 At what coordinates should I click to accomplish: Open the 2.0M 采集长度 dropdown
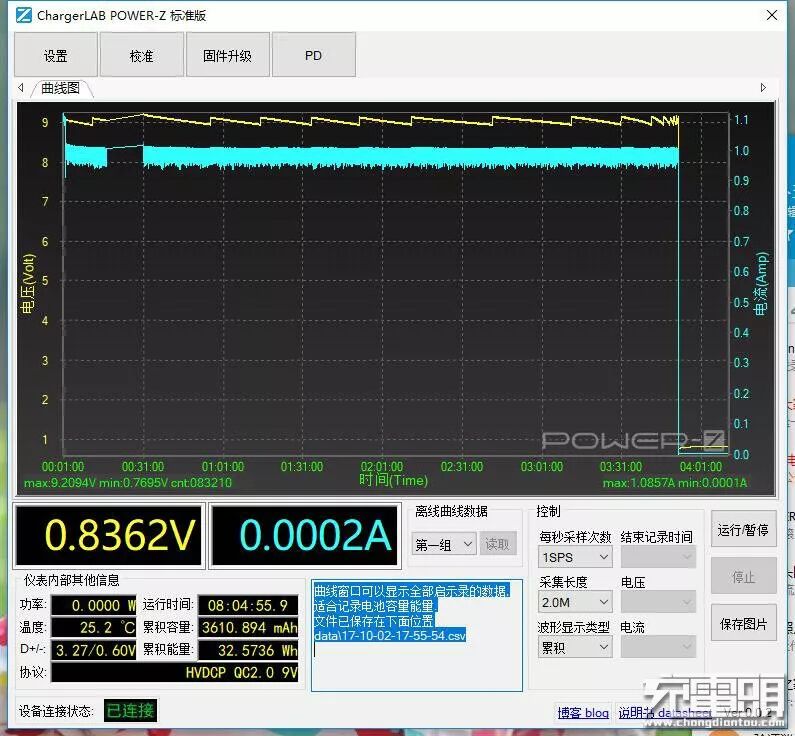coord(574,602)
